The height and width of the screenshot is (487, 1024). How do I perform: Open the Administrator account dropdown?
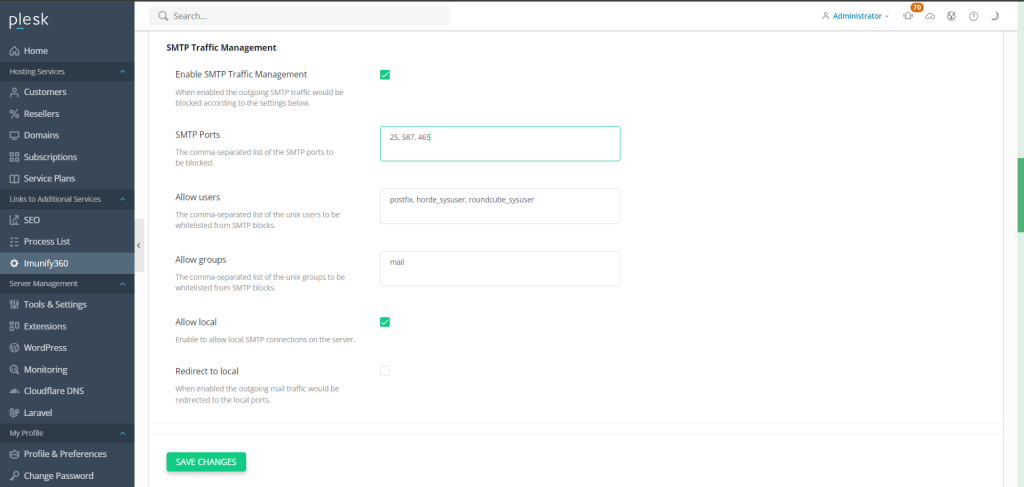coord(855,17)
